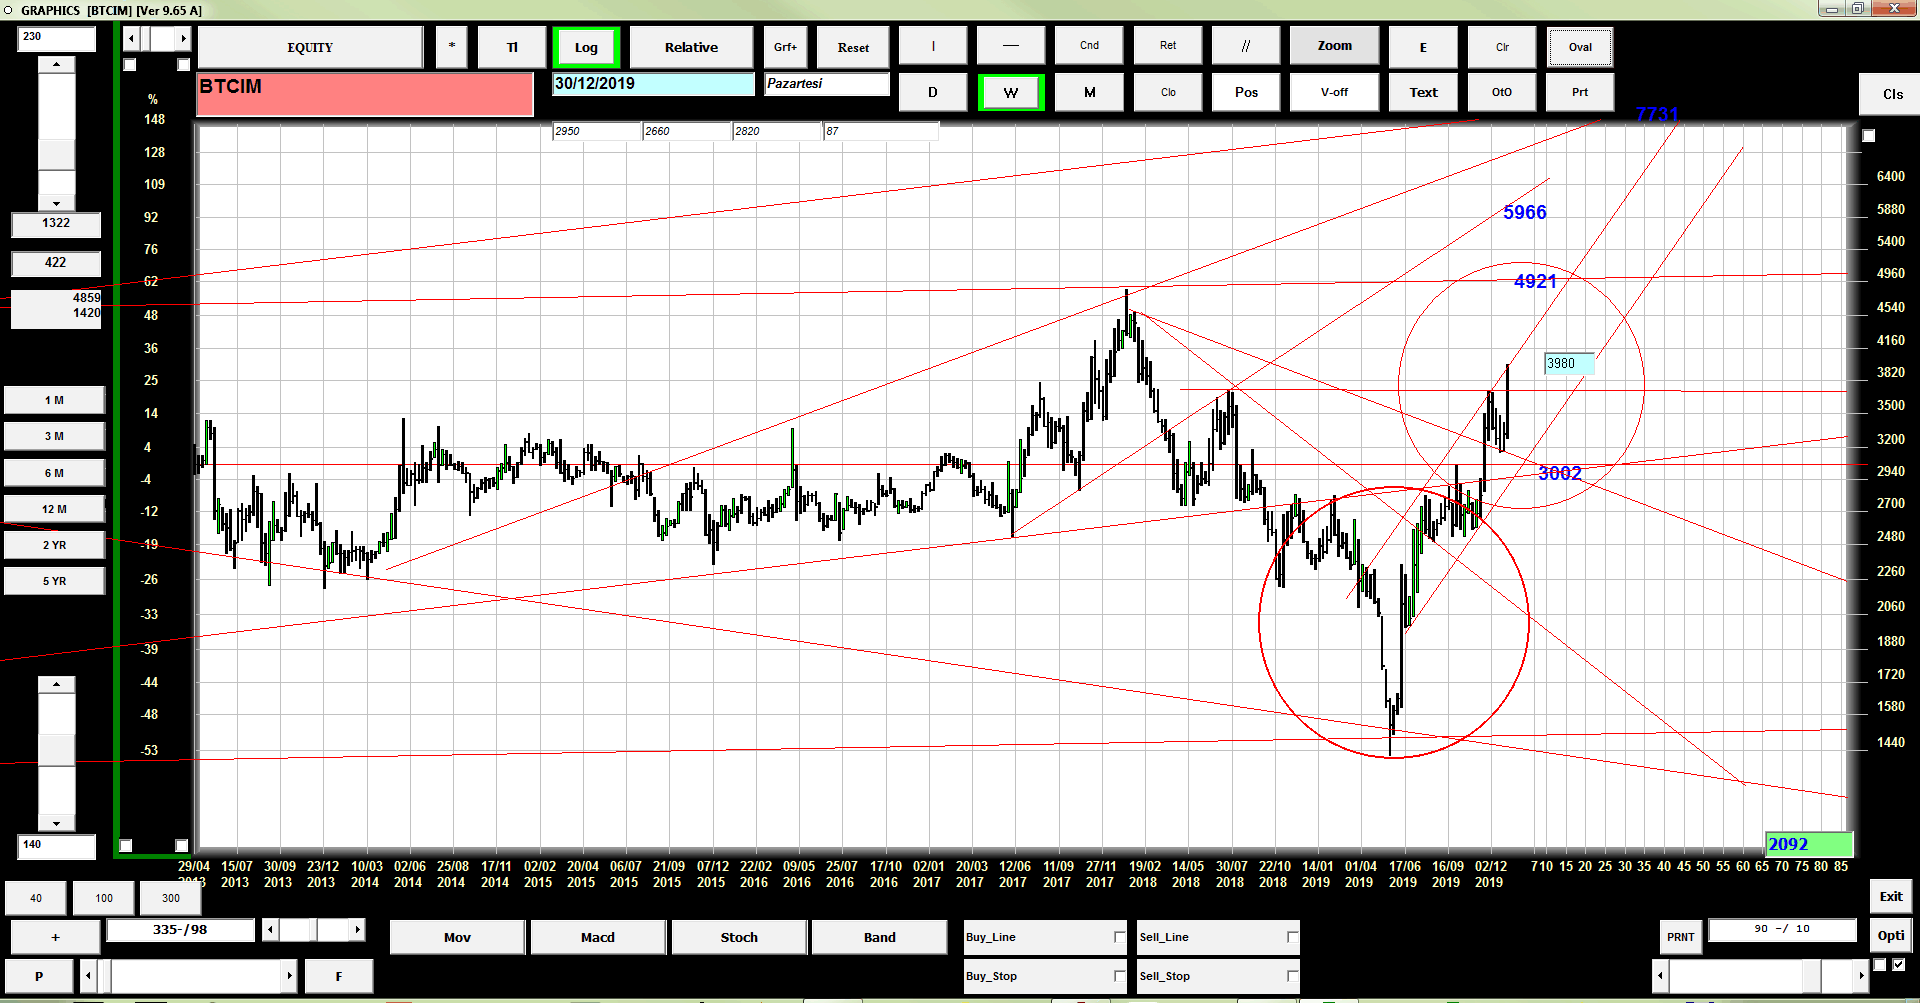Viewport: 1920px width, 1003px height.
Task: Select the parallel lines drawing tool
Action: 1246,46
